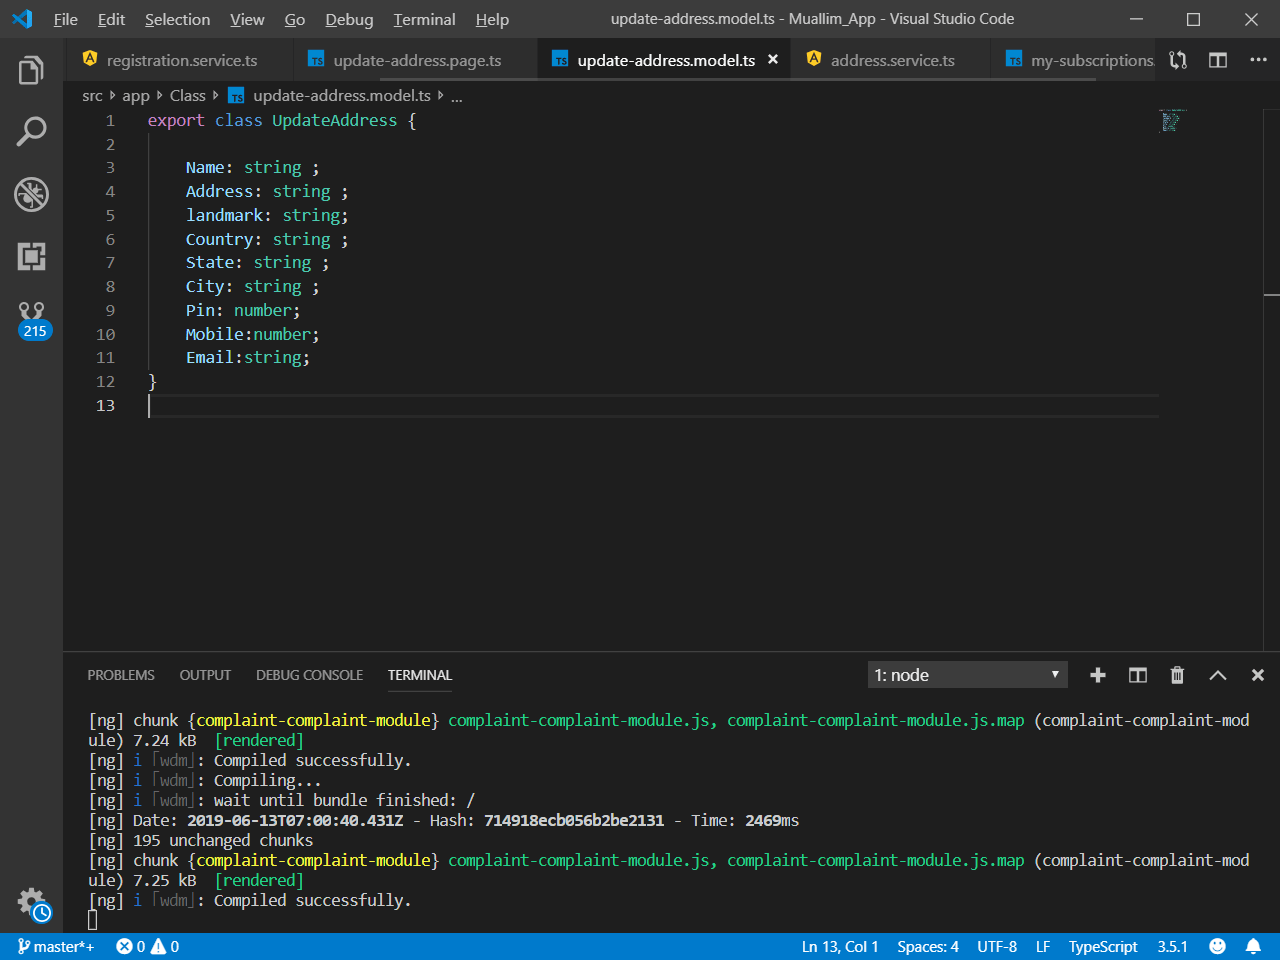Click the Manage gear icon
The image size is (1280, 960).
[x=32, y=902]
